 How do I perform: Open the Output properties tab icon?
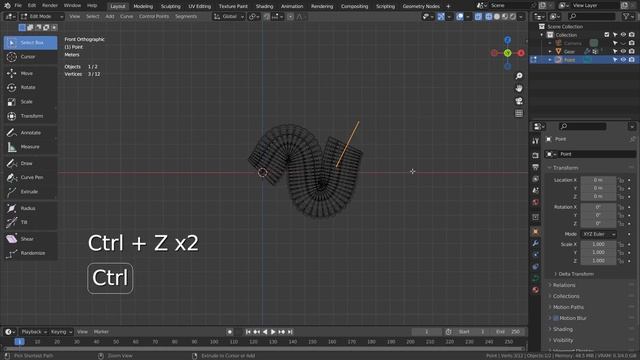point(536,167)
